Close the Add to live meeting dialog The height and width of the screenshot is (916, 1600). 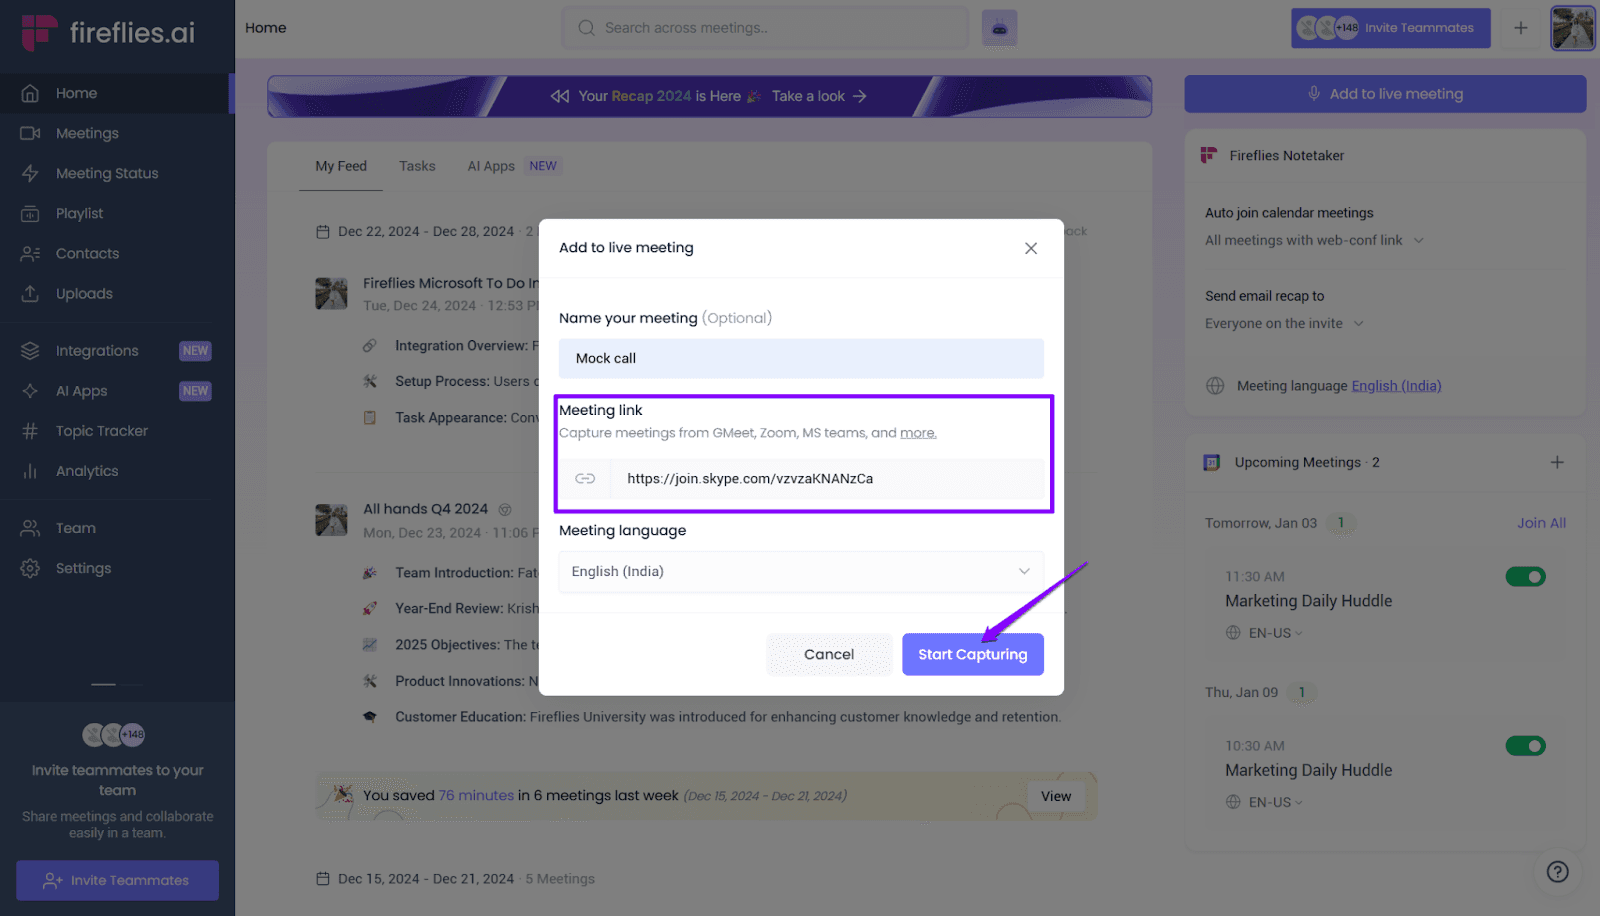1031,248
